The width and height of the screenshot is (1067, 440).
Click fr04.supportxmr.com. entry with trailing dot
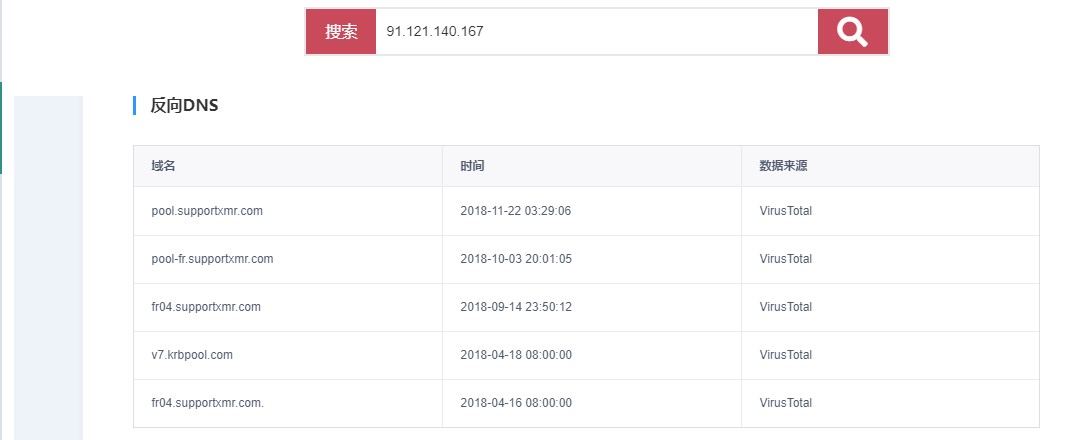tap(208, 403)
